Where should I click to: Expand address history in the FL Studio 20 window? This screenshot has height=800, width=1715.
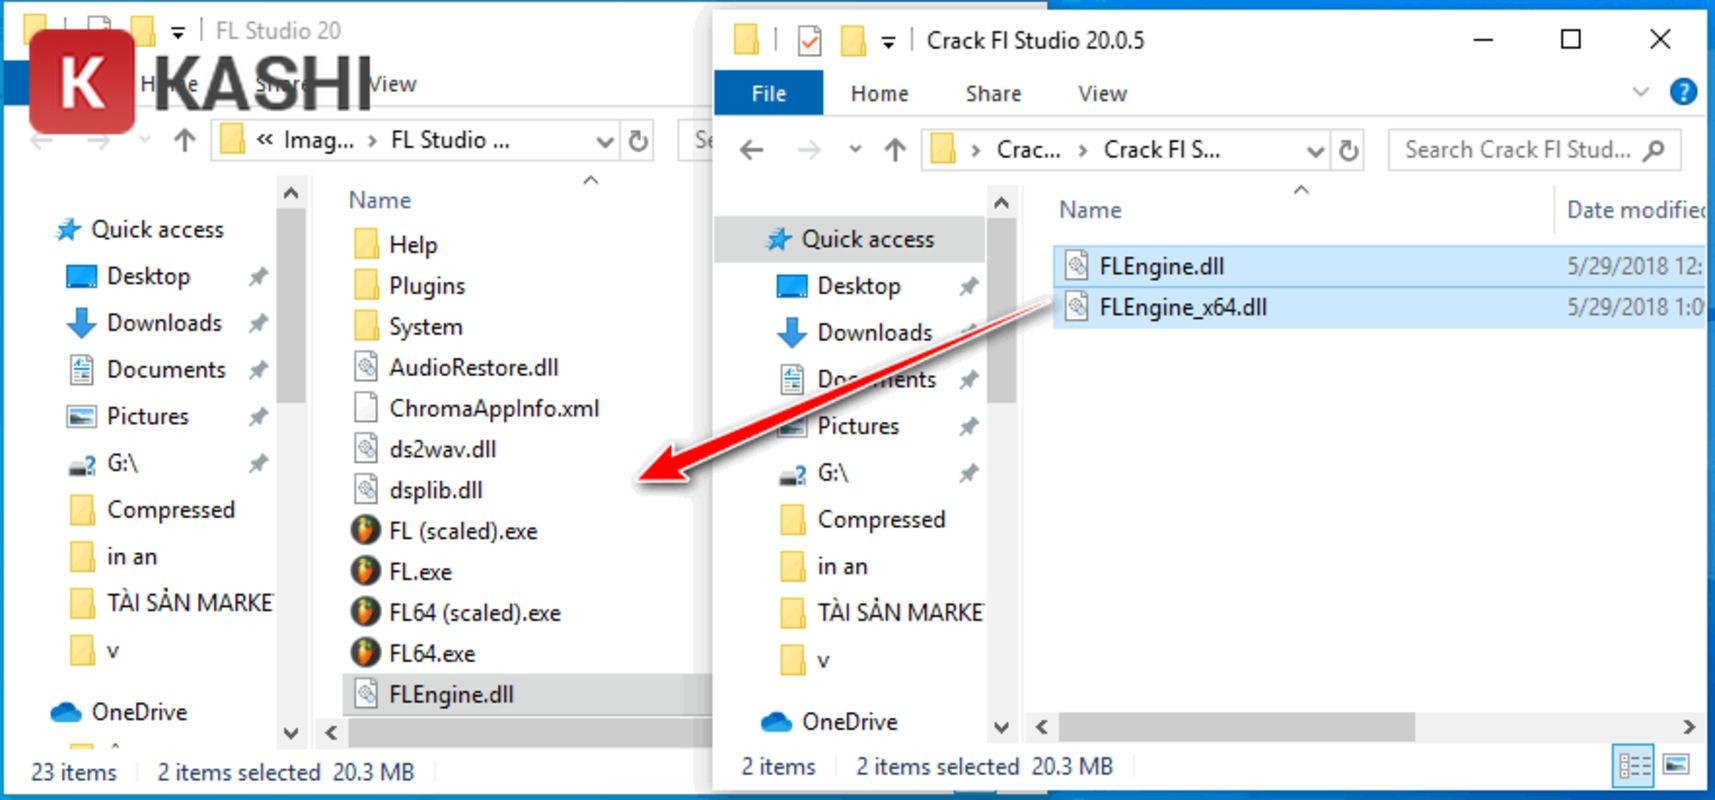click(604, 141)
